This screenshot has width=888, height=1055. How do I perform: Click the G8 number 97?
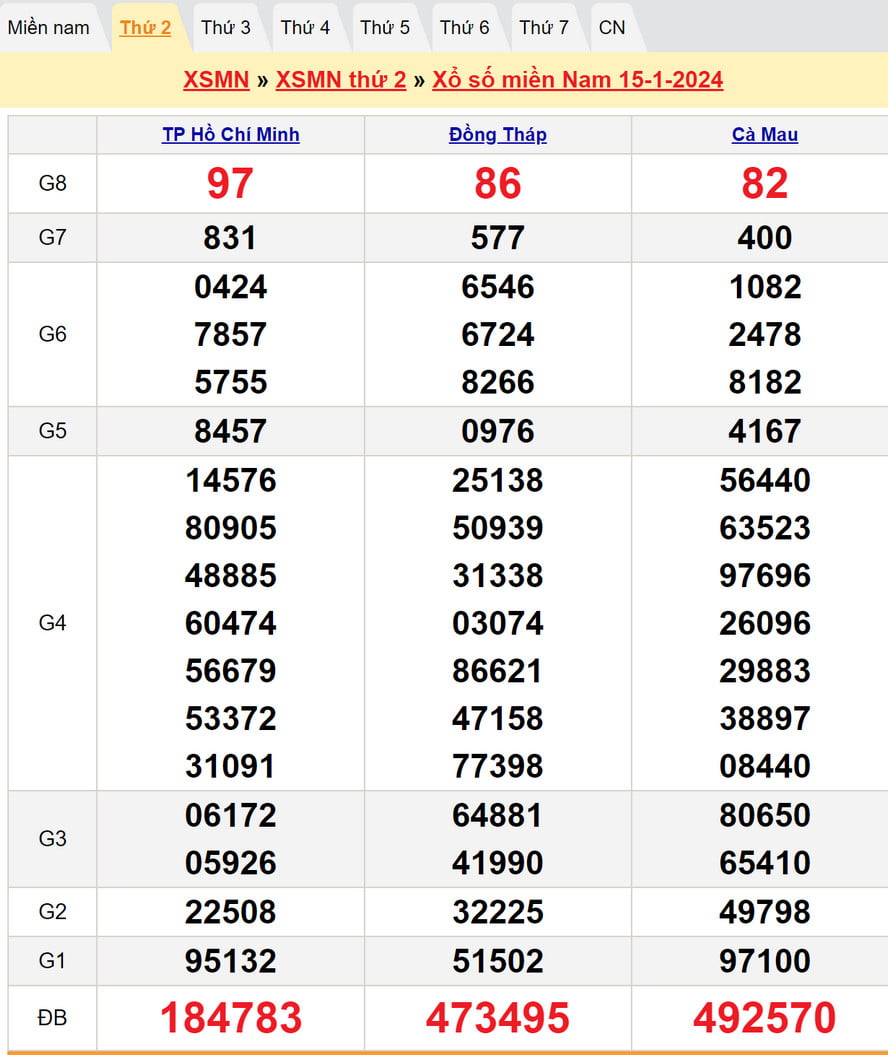231,184
